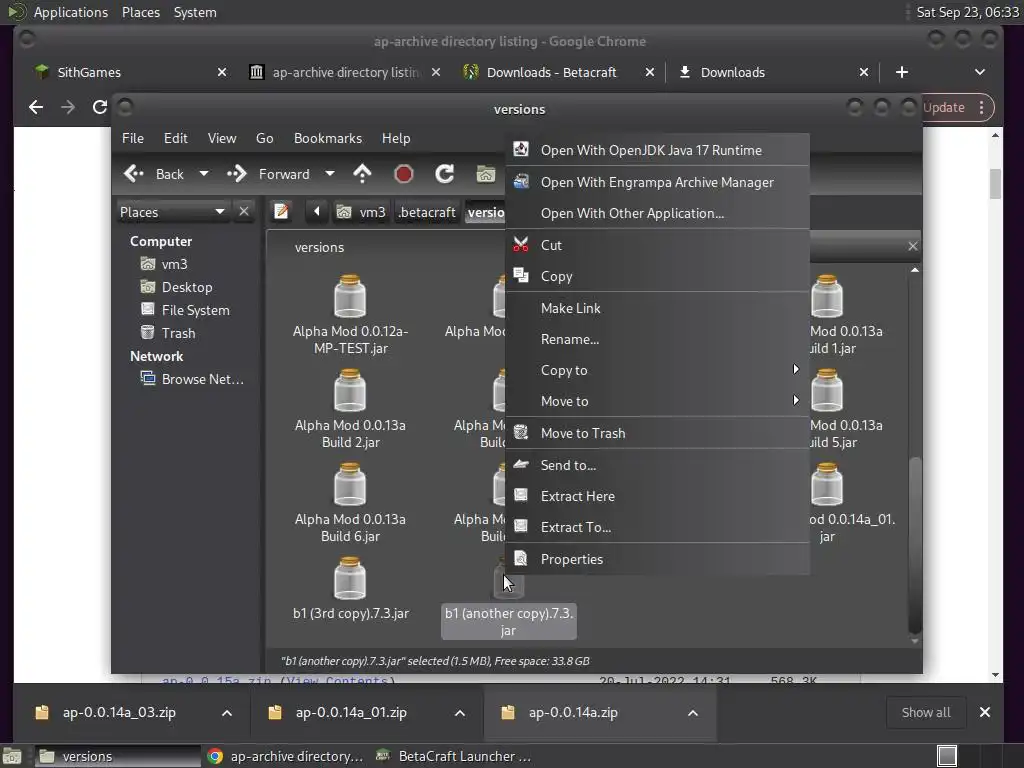This screenshot has height=768, width=1024.
Task: Choose Move to Trash
Action: [658, 433]
